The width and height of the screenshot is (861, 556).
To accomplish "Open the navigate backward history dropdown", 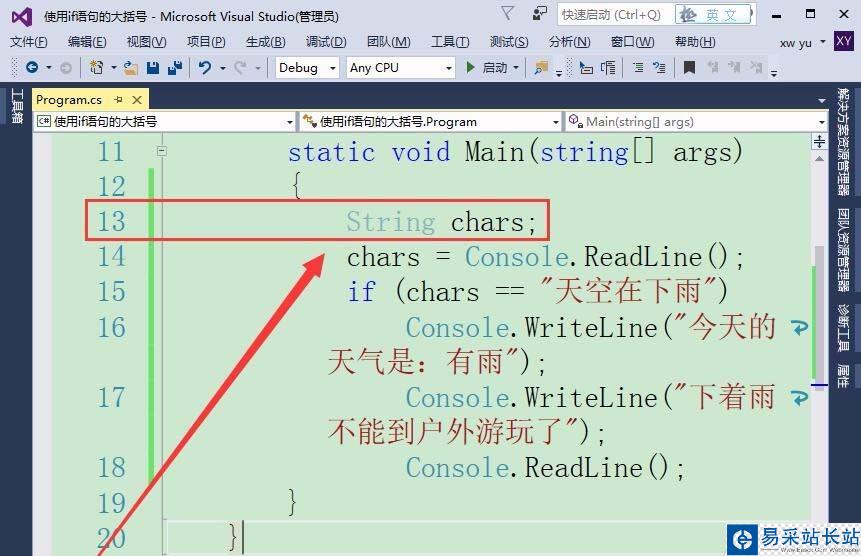I will (48, 68).
